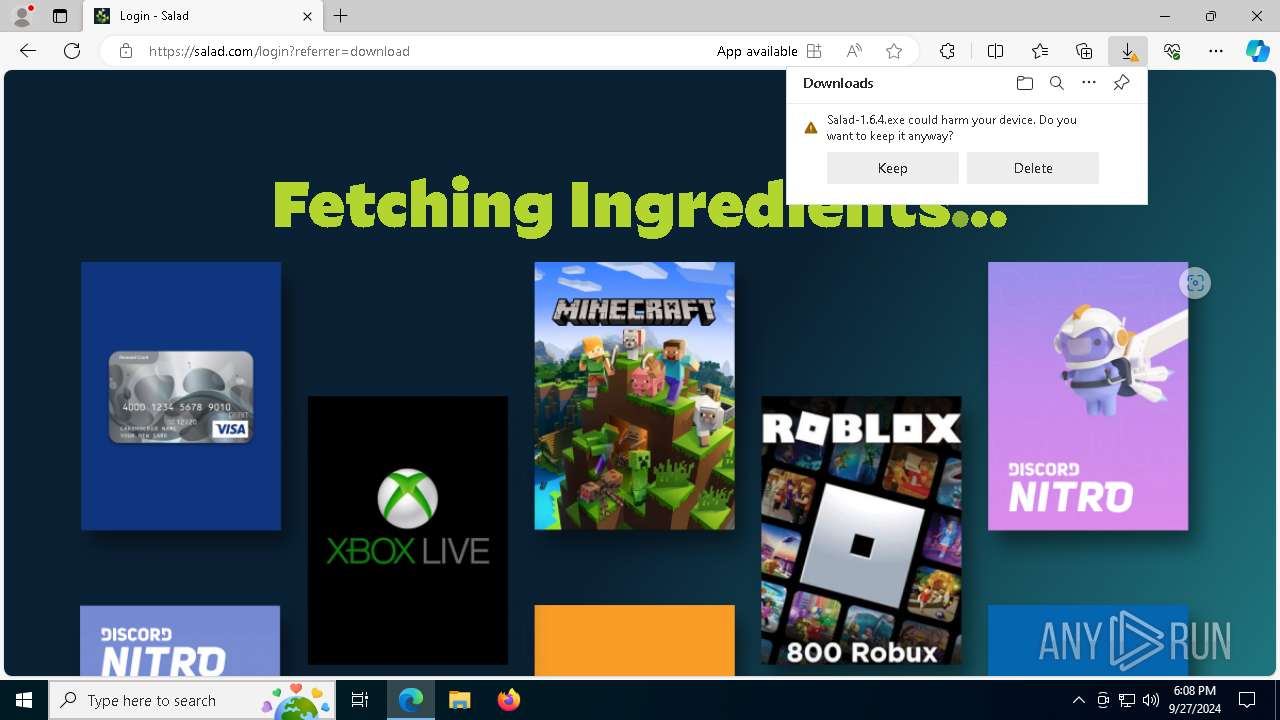Open a new browser tab
1280x720 pixels.
341,16
